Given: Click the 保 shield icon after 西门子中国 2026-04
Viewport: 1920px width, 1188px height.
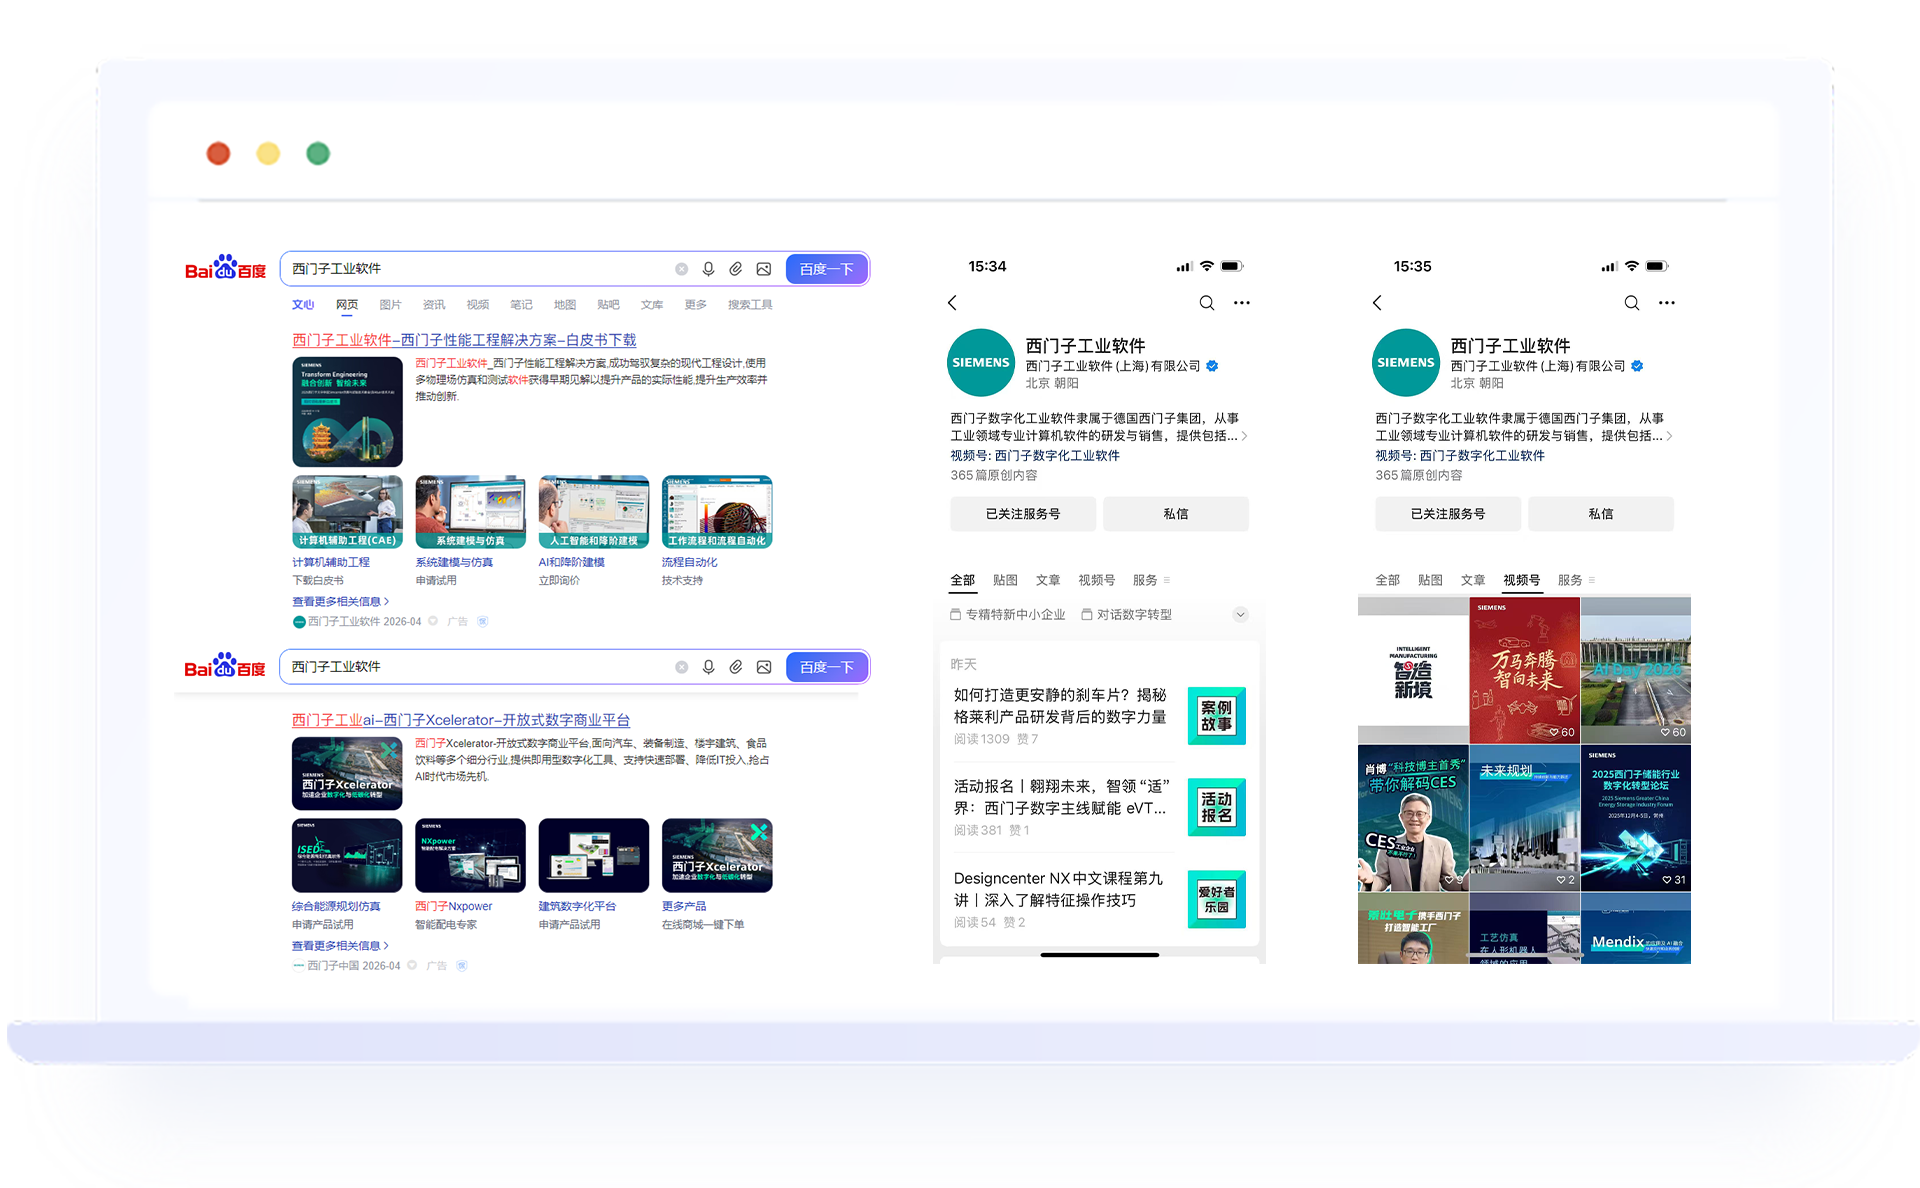Looking at the screenshot, I should pos(461,965).
